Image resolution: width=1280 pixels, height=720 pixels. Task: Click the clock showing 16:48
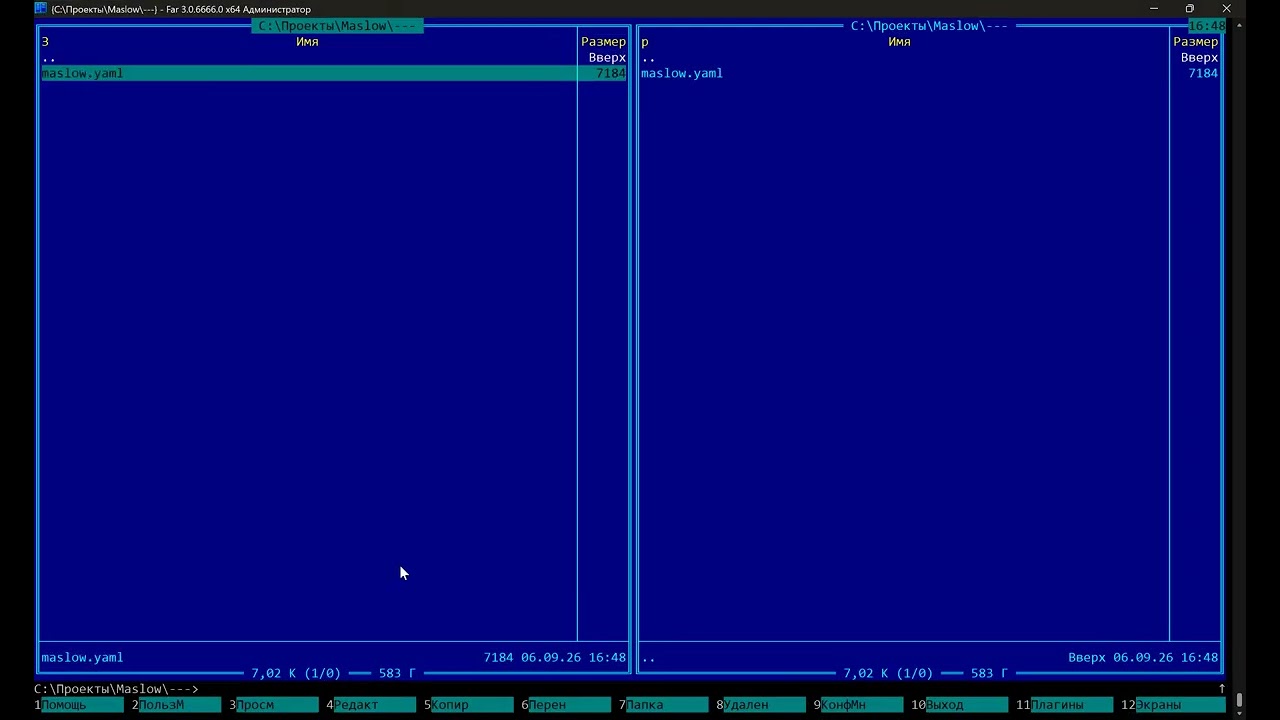[1207, 26]
